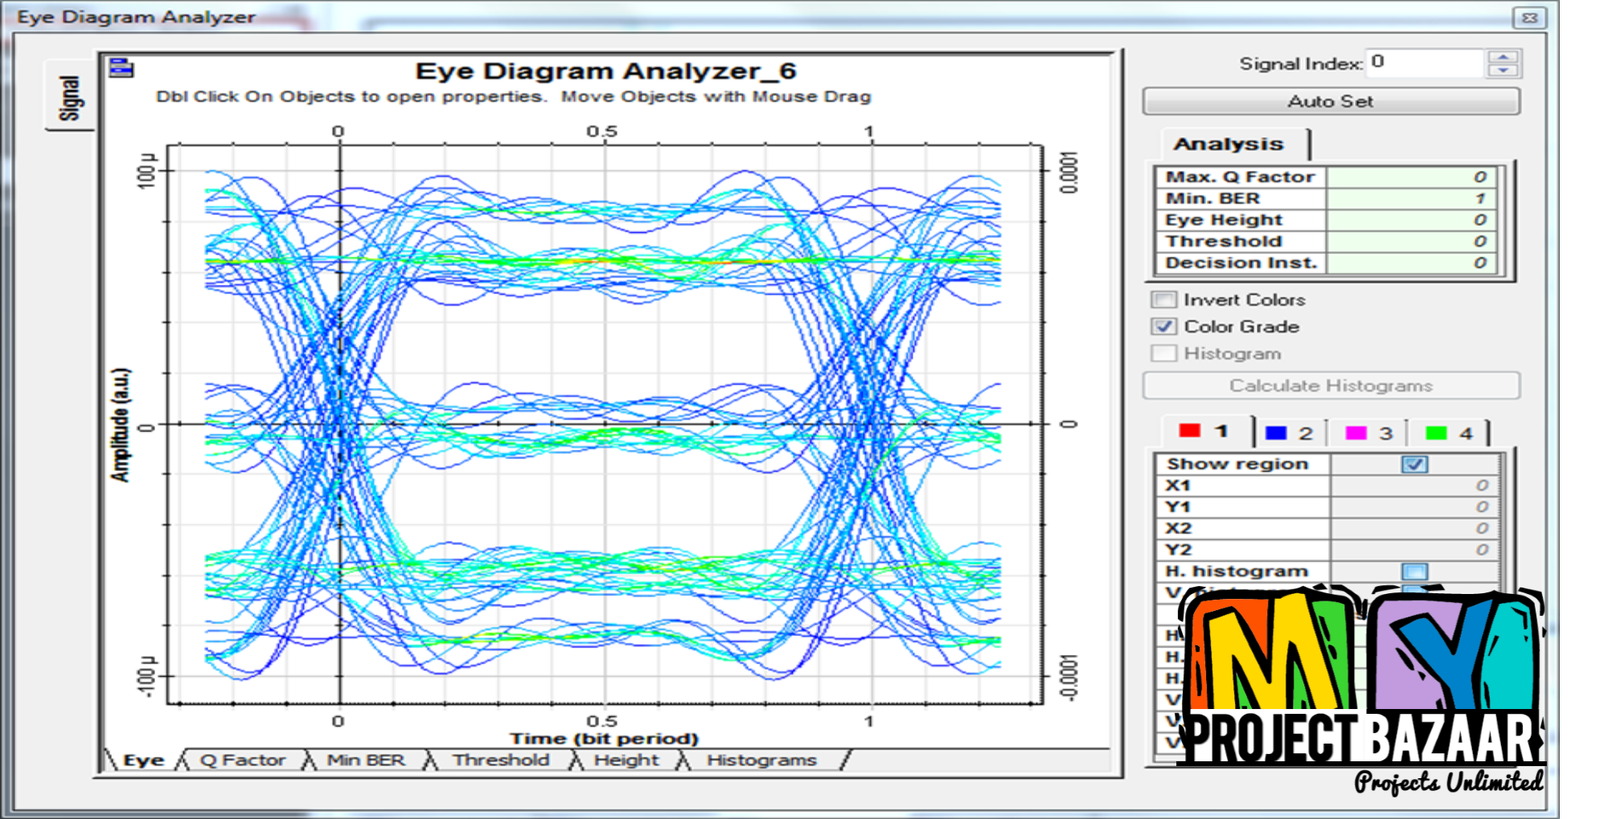Select the magenta region 3 tab
The image size is (1600, 819).
click(x=1369, y=433)
